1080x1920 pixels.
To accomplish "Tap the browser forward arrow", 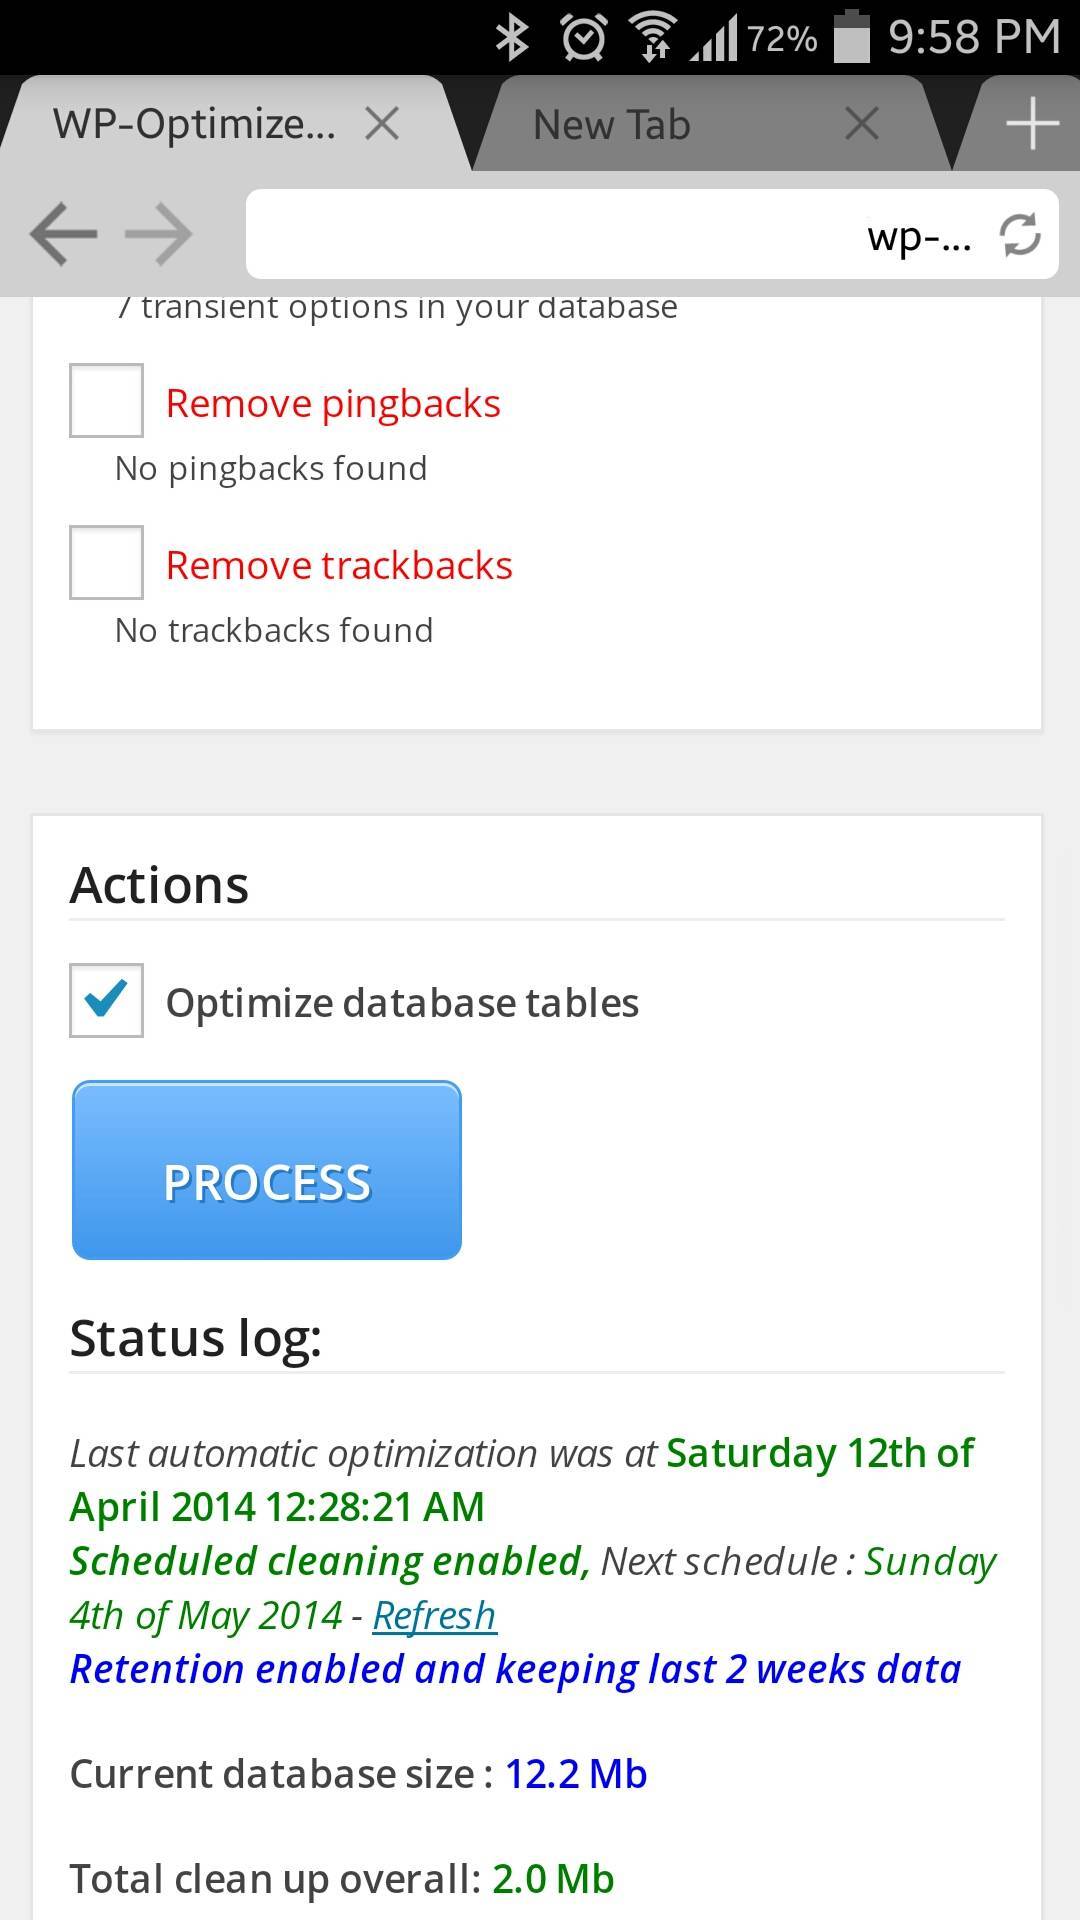I will [x=160, y=235].
